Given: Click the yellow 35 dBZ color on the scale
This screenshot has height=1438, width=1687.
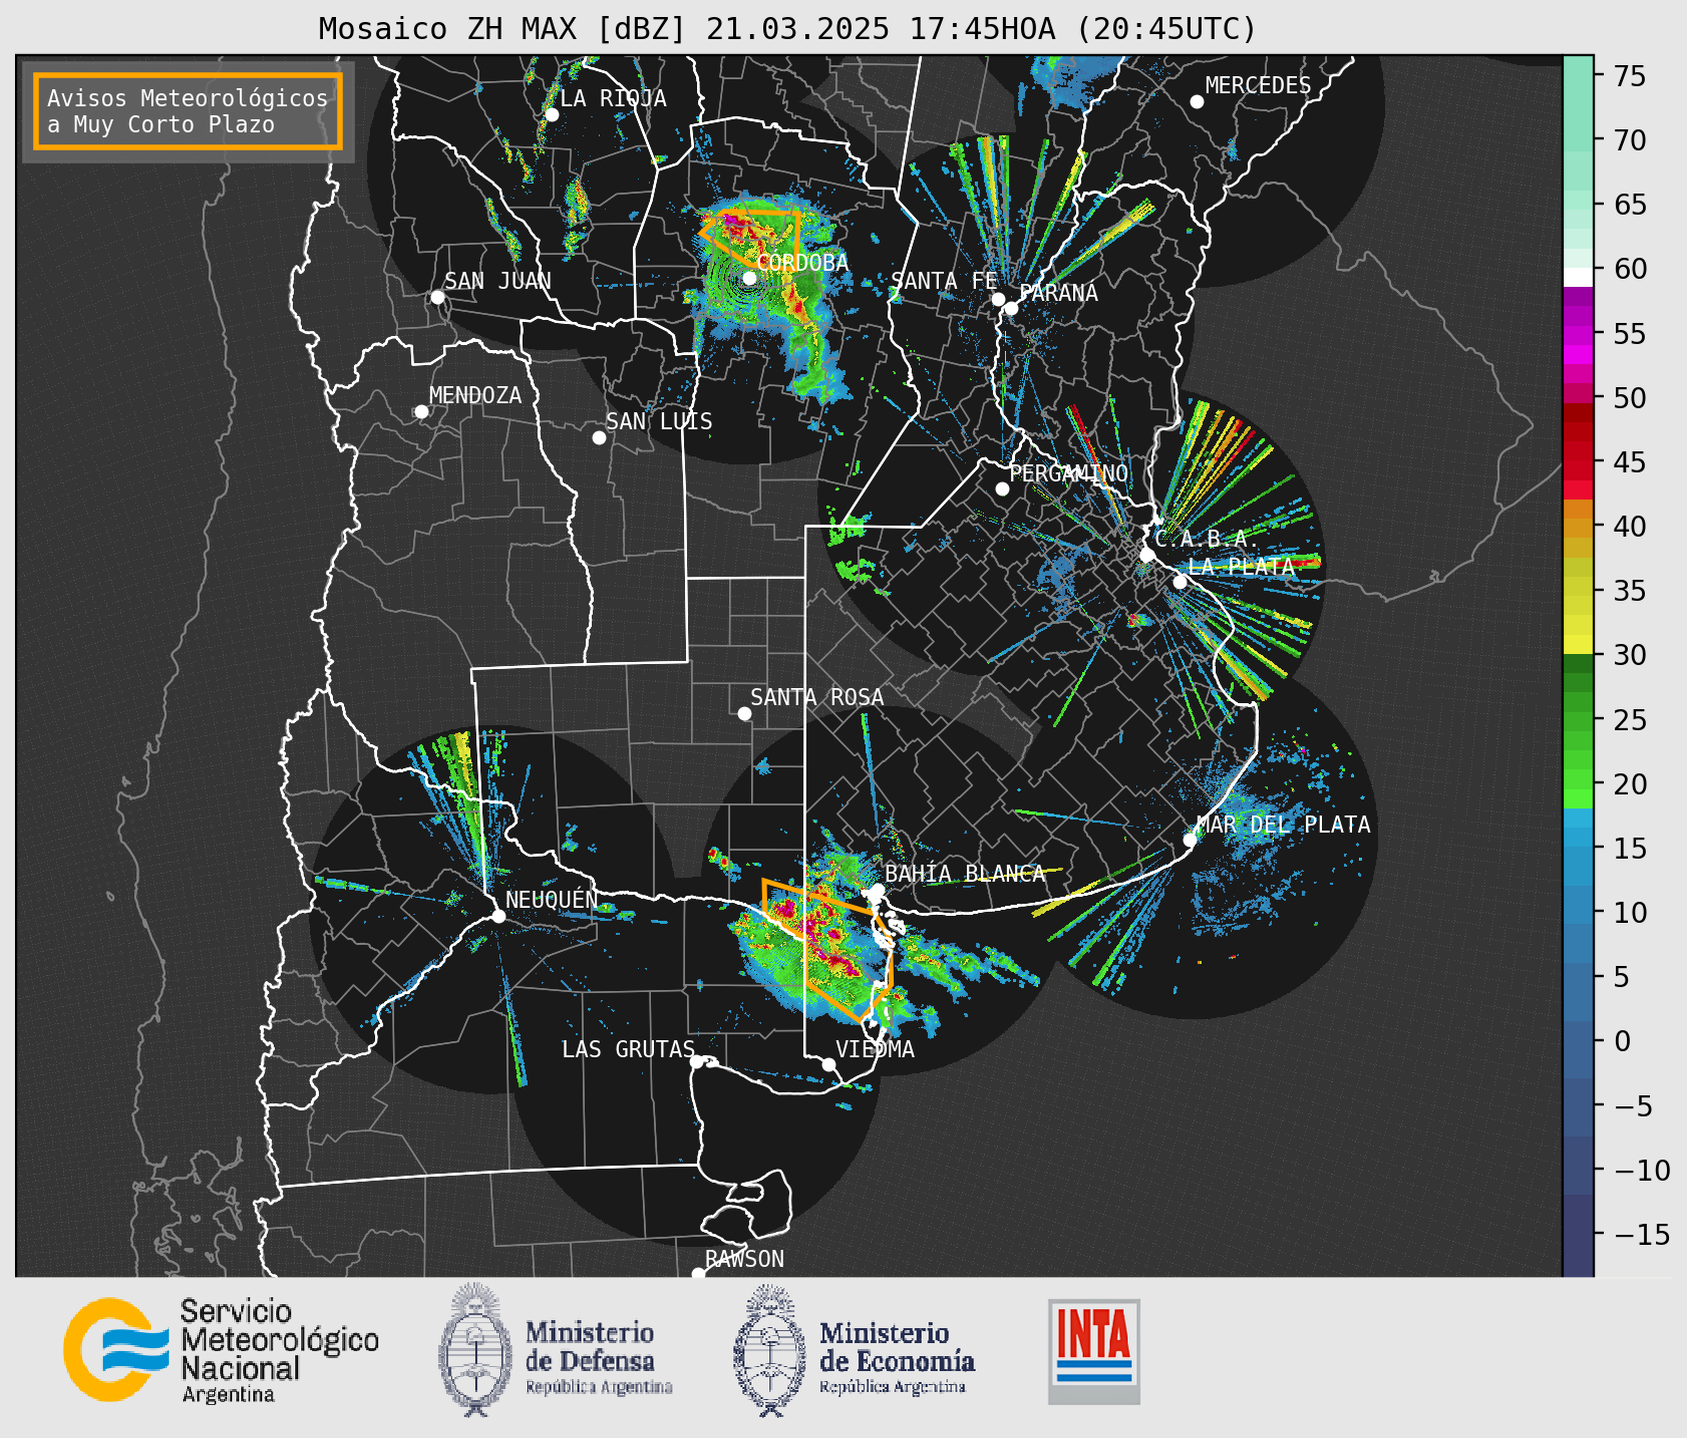Looking at the screenshot, I should [x=1578, y=591].
